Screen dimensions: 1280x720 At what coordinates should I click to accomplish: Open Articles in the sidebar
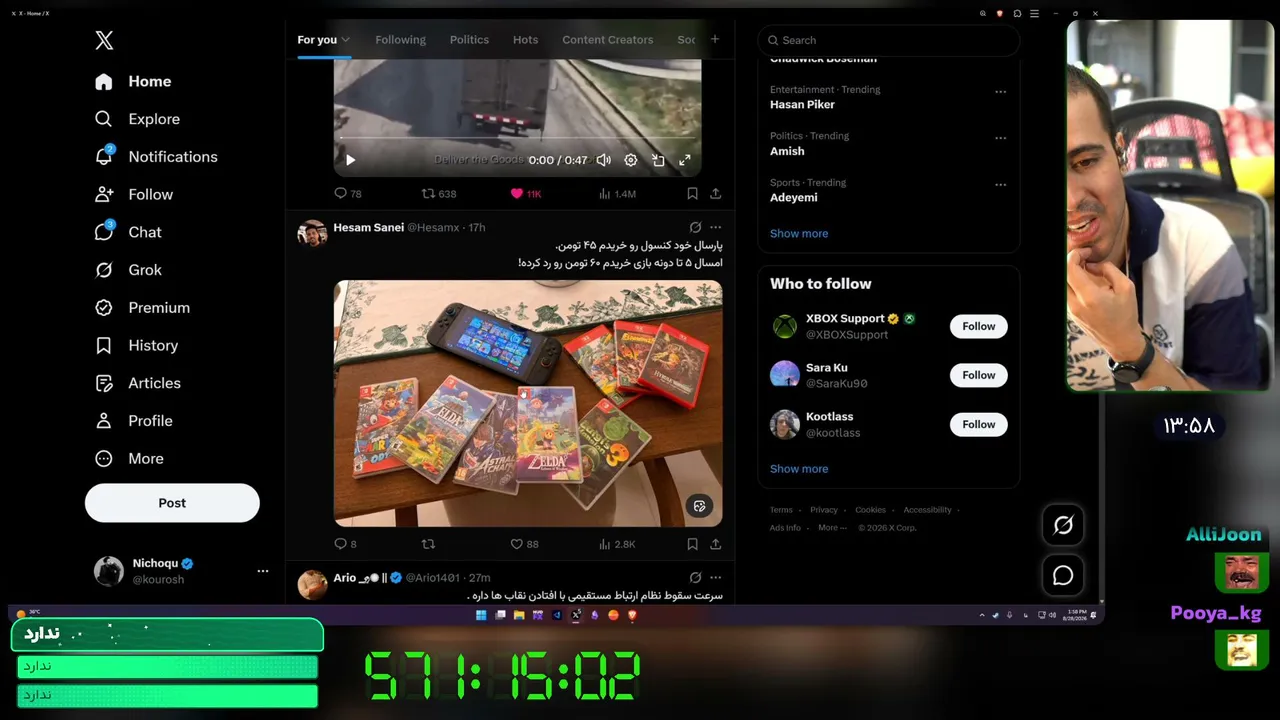(137, 383)
